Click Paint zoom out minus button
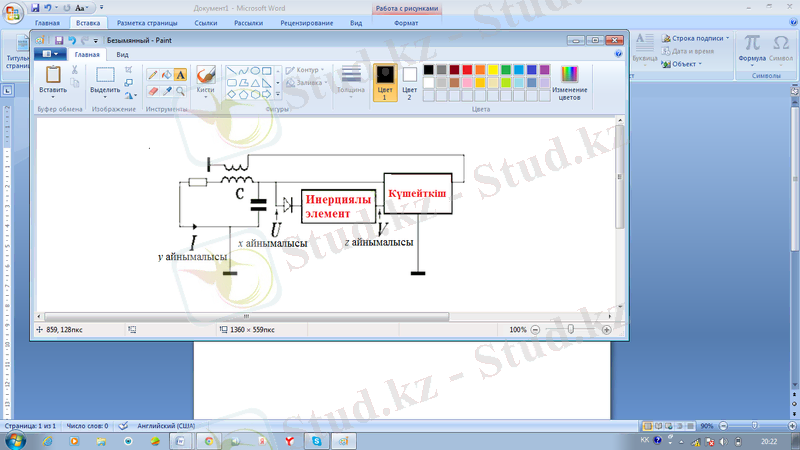800x450 pixels. point(535,330)
